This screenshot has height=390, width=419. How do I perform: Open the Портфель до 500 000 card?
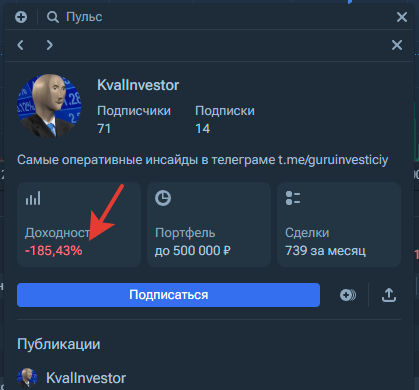[x=209, y=224]
